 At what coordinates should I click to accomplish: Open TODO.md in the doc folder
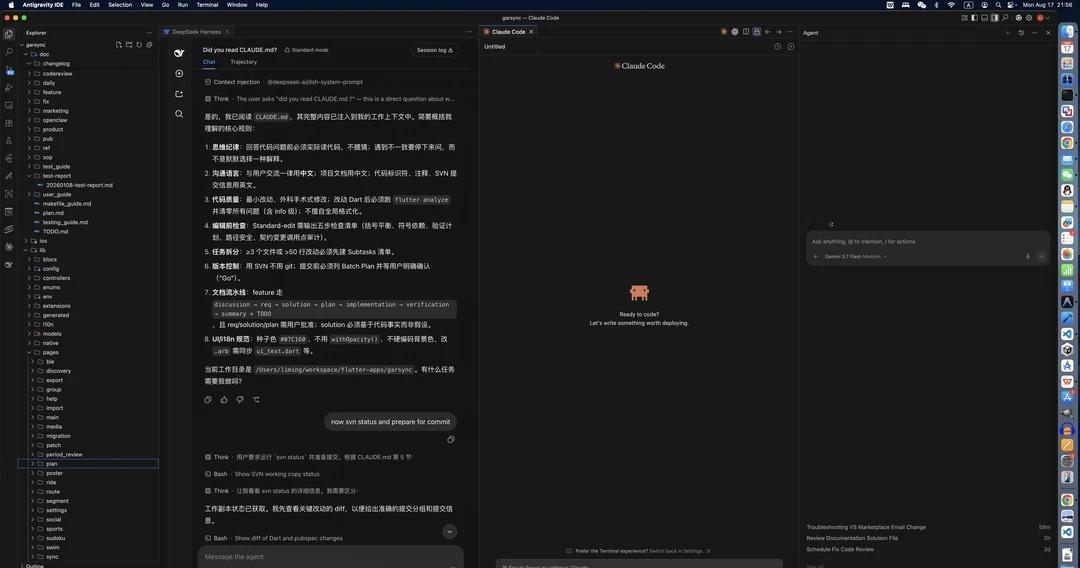[55, 232]
